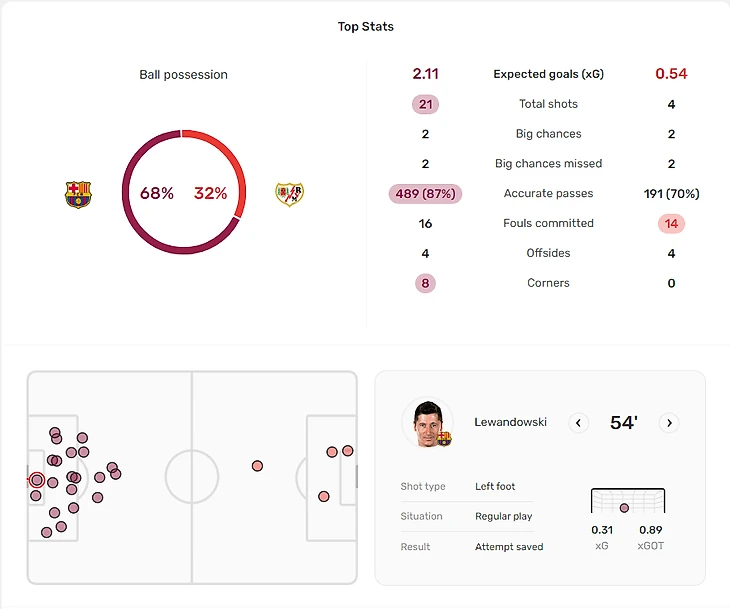
Task: Click the 0.89 xGOT value
Action: tap(650, 530)
